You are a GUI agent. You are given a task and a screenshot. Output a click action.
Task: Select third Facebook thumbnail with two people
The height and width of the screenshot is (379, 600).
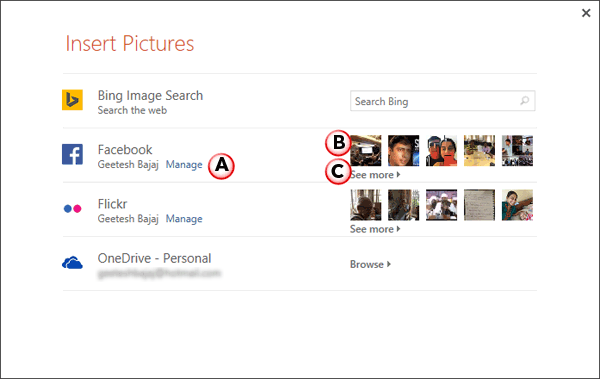click(442, 150)
